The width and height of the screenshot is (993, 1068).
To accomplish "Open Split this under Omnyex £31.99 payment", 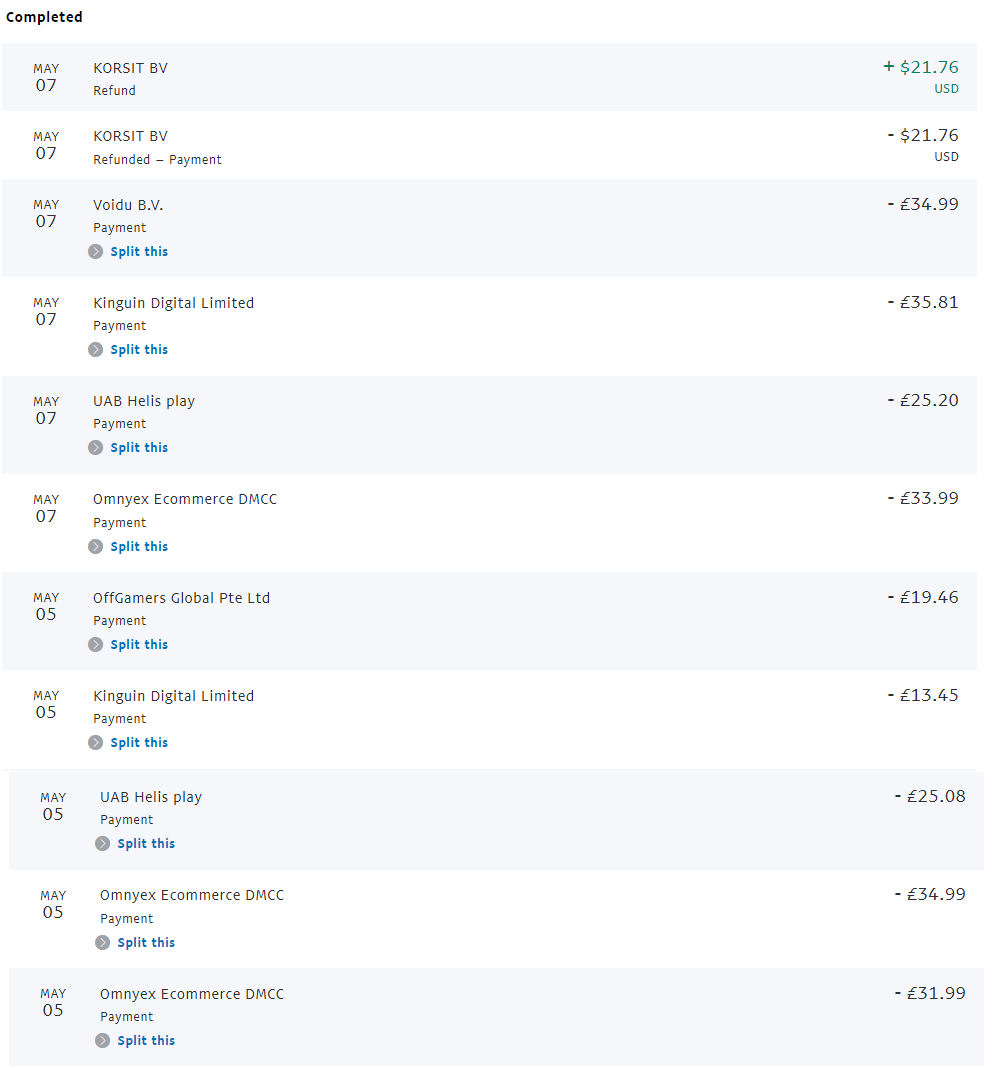I will pos(146,1040).
